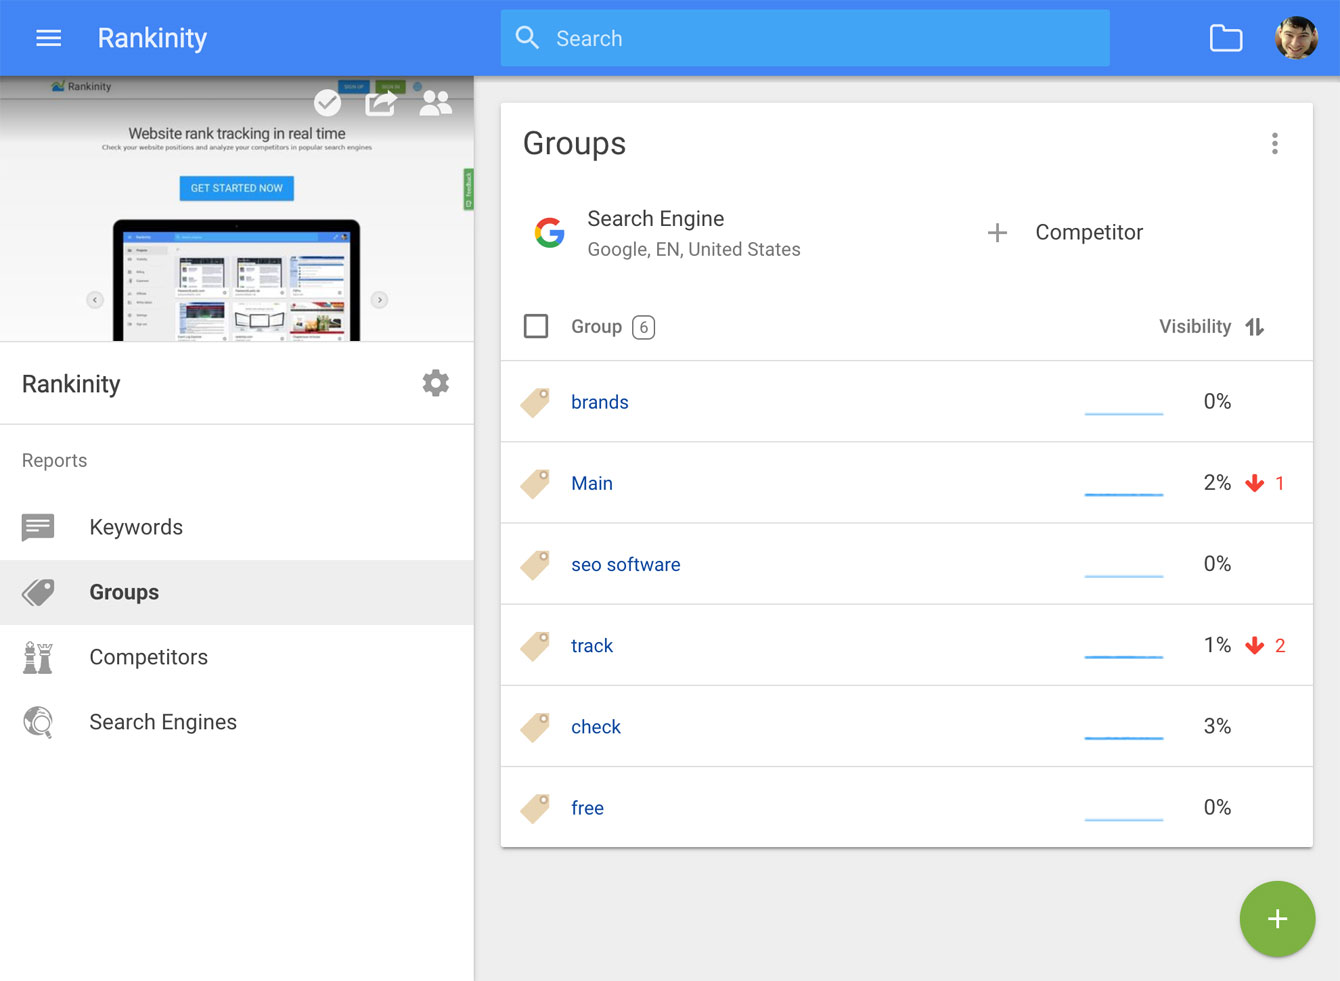
Task: Click the Rankinity project name
Action: click(71, 384)
